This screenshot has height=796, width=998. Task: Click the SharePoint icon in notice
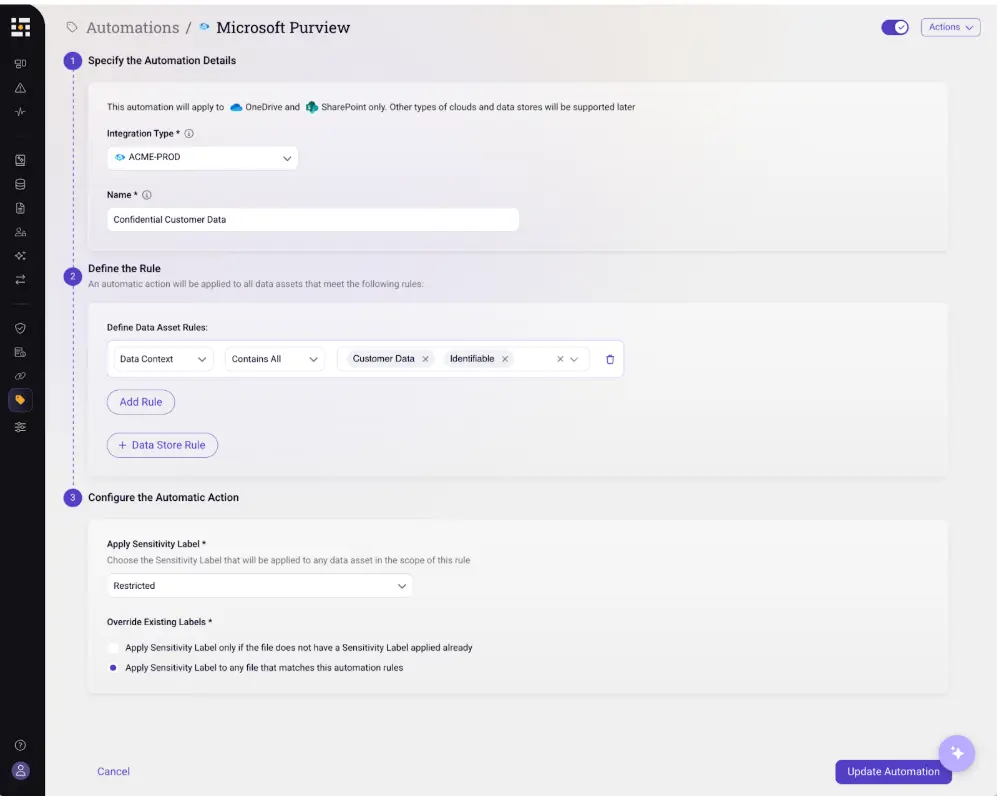click(312, 107)
